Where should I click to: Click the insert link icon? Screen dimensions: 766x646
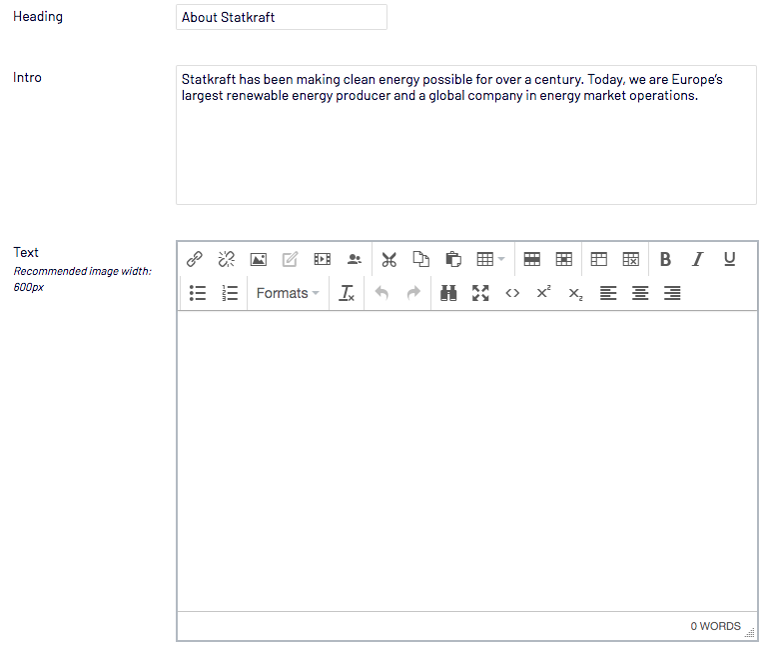pos(194,259)
